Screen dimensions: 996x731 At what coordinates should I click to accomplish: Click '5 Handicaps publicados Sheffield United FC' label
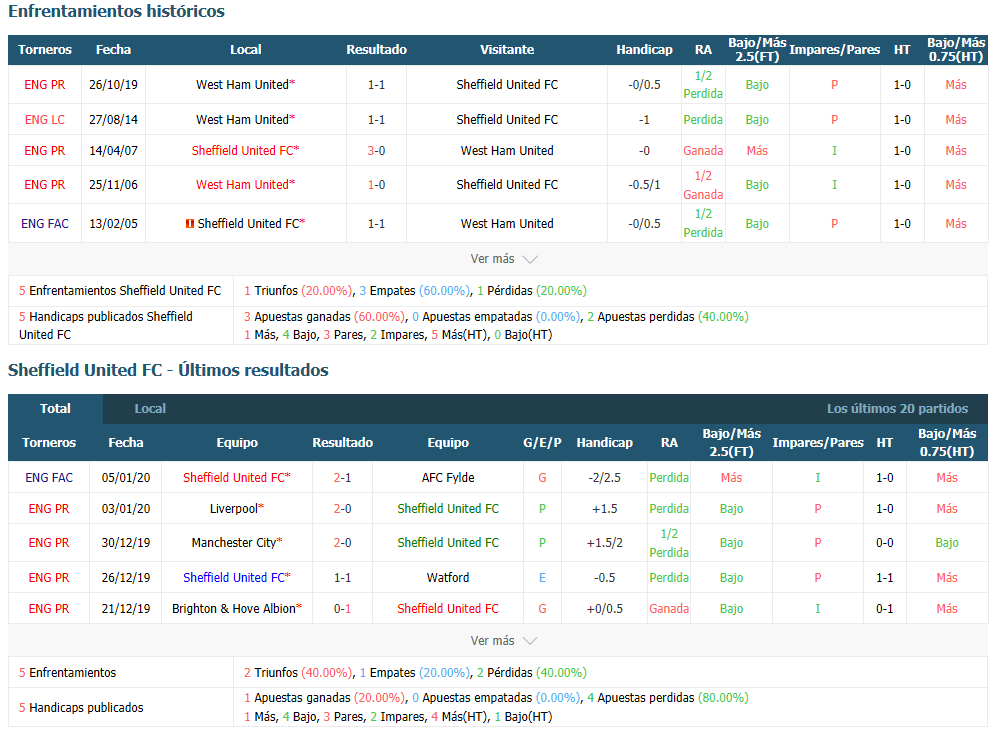[105, 325]
